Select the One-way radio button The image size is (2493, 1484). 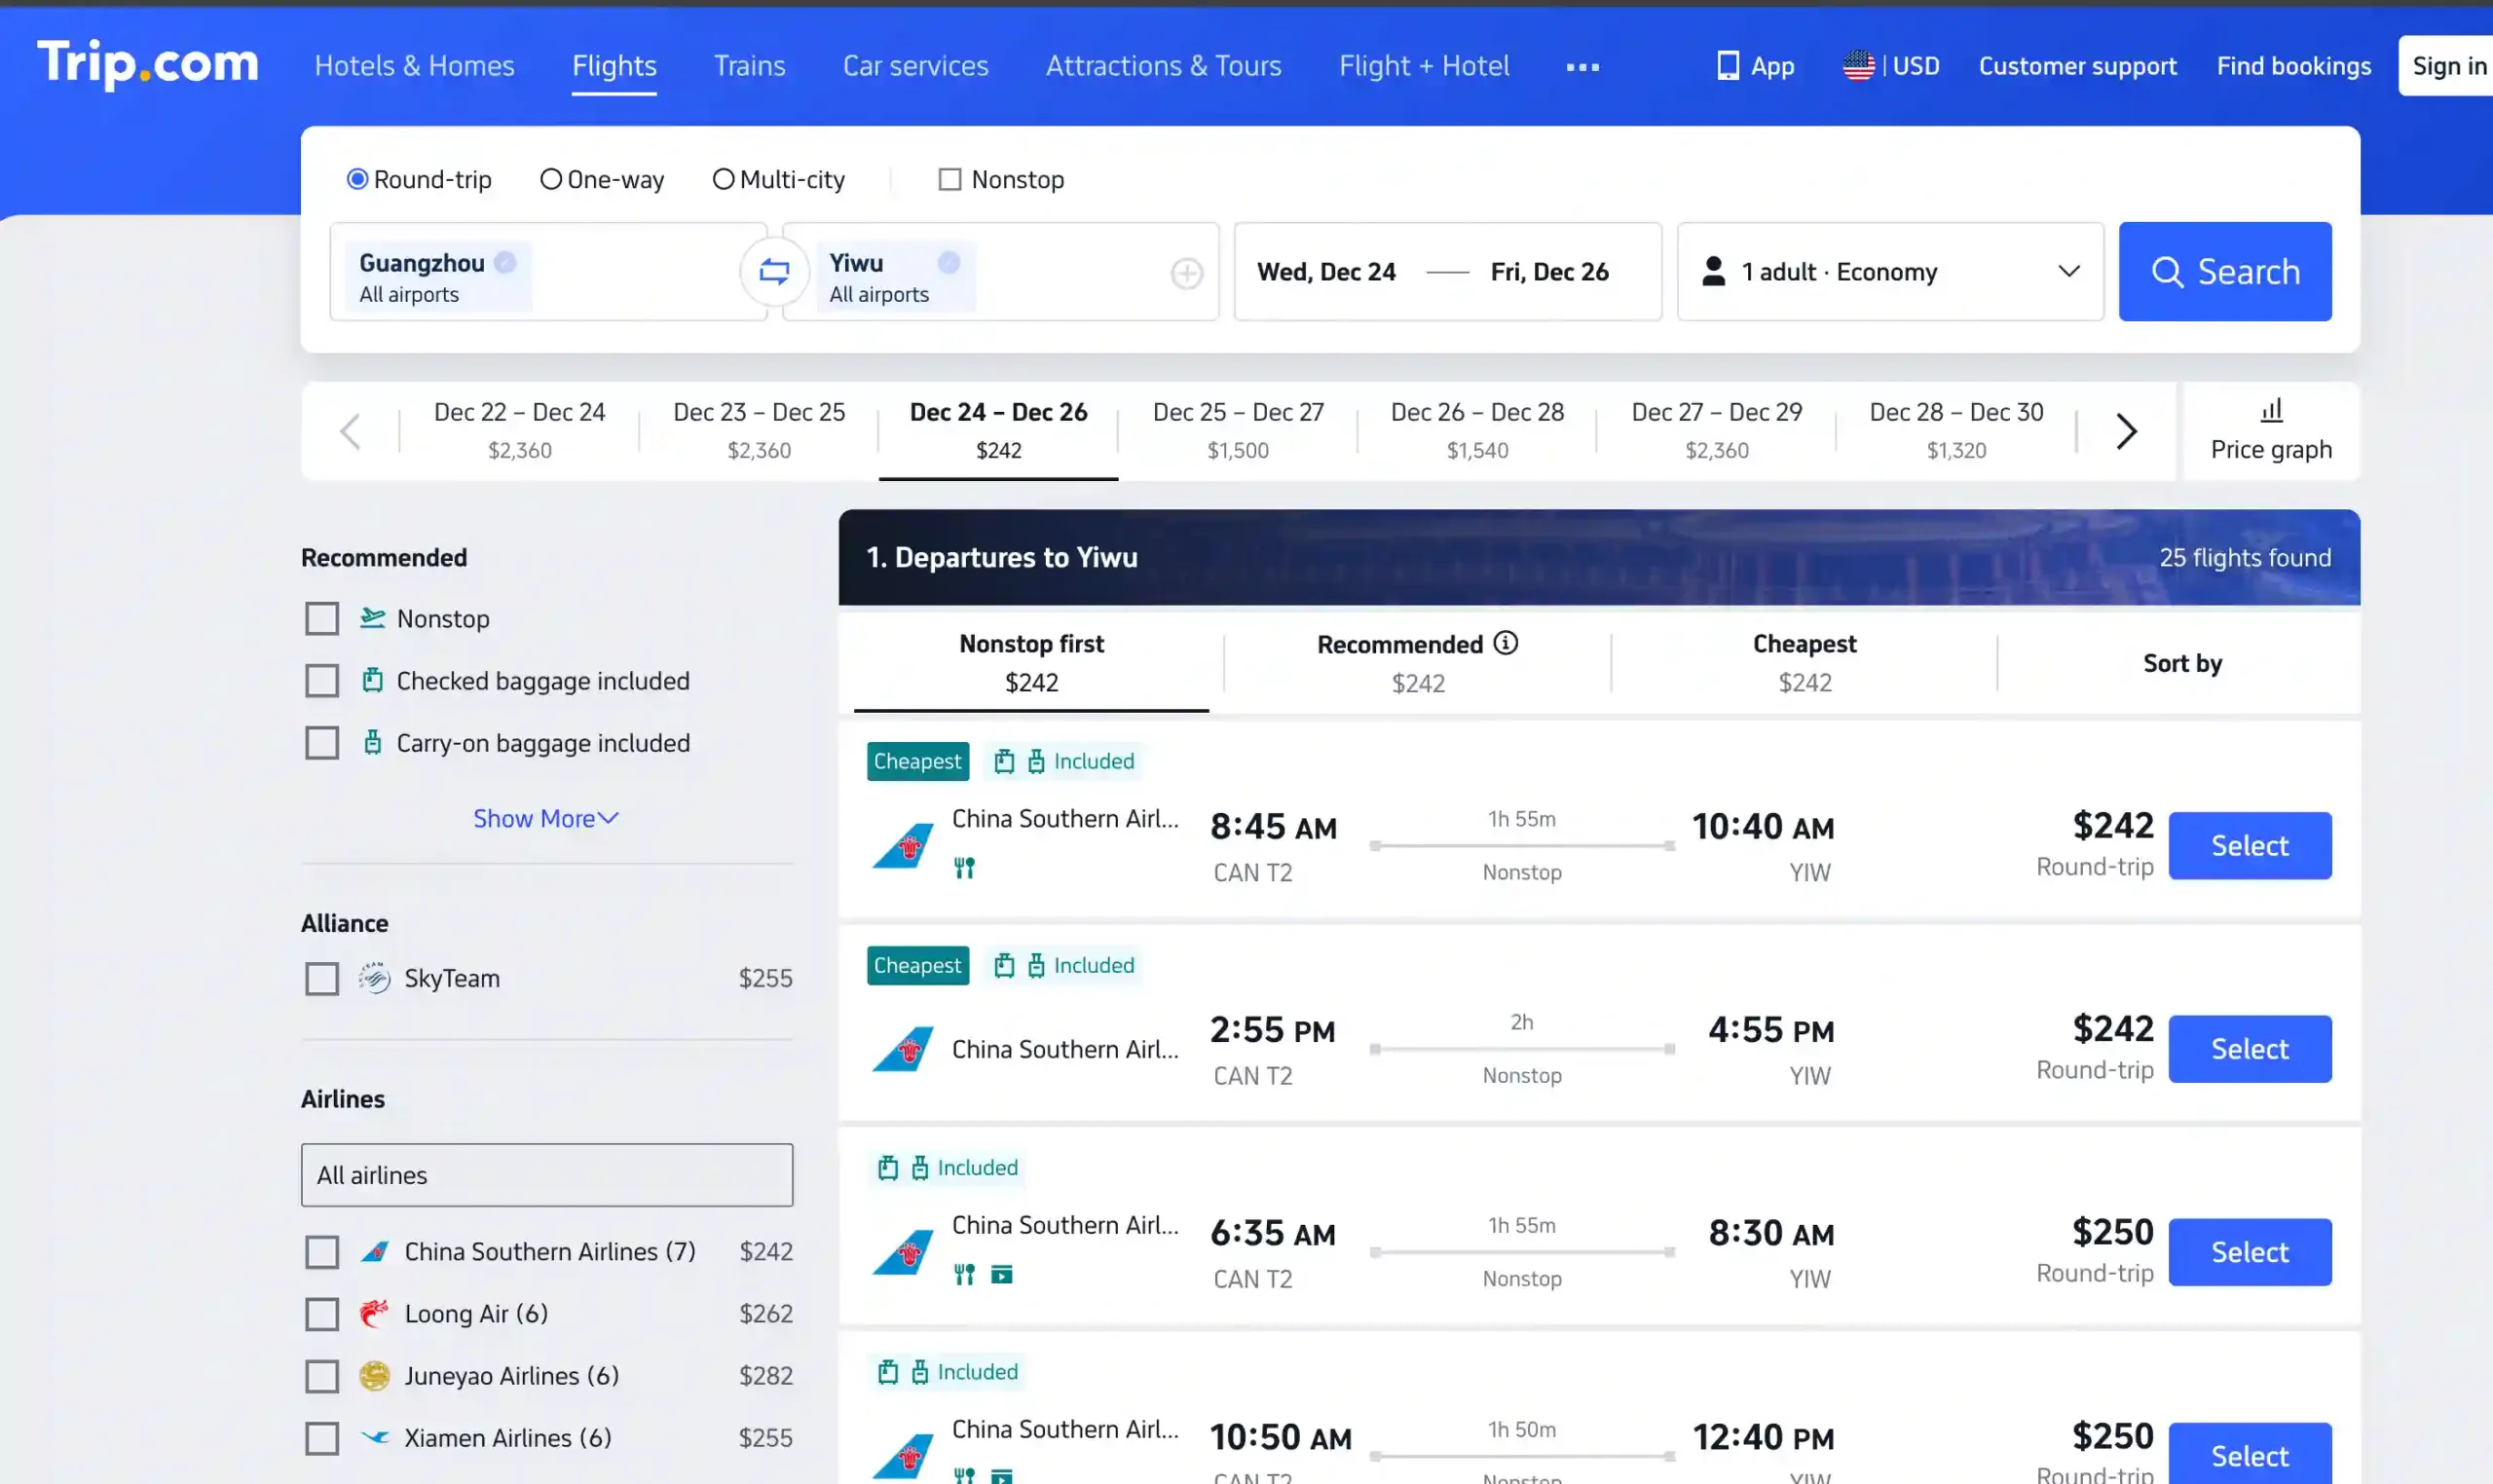click(x=550, y=180)
